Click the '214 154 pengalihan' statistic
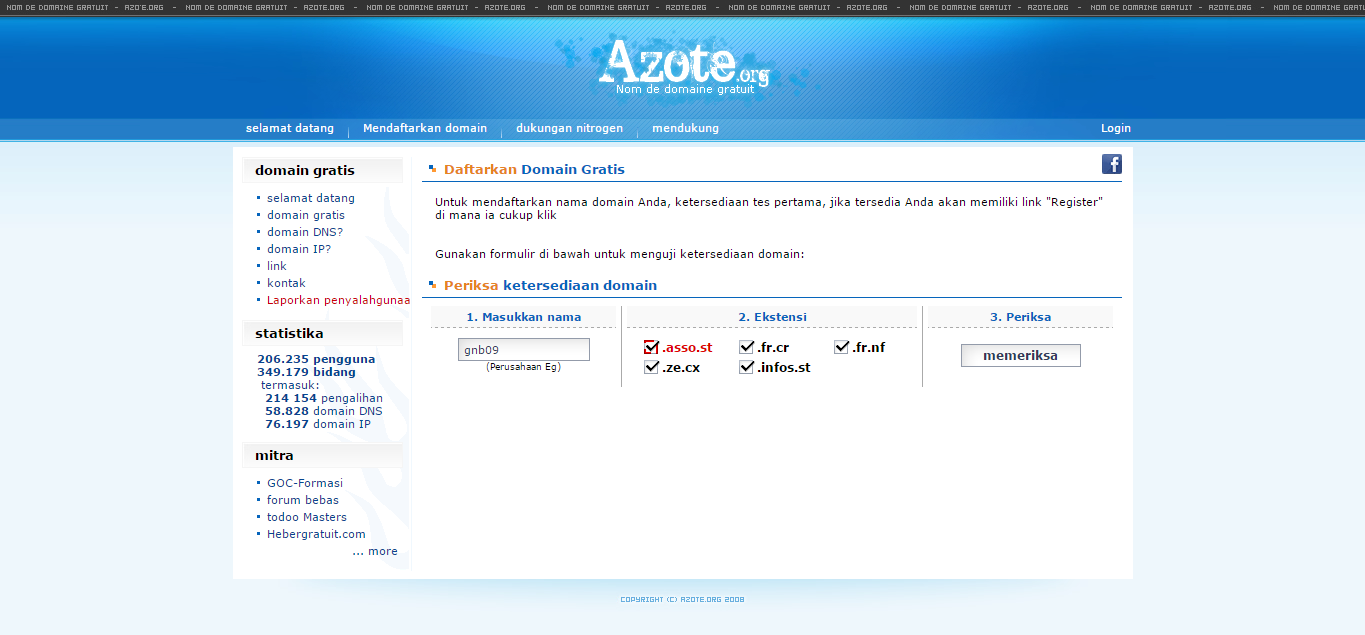Screen dimensions: 1365x635 (x=324, y=398)
